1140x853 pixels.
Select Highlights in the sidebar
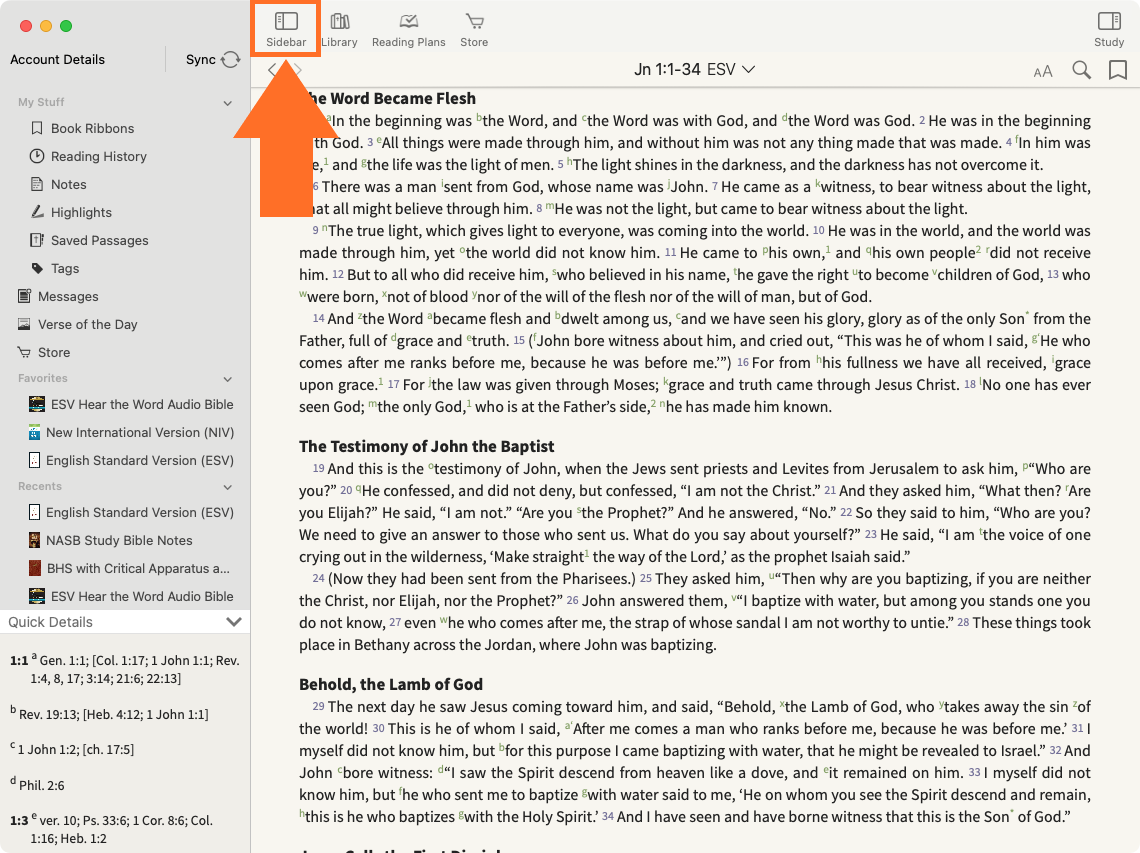pyautogui.click(x=81, y=212)
